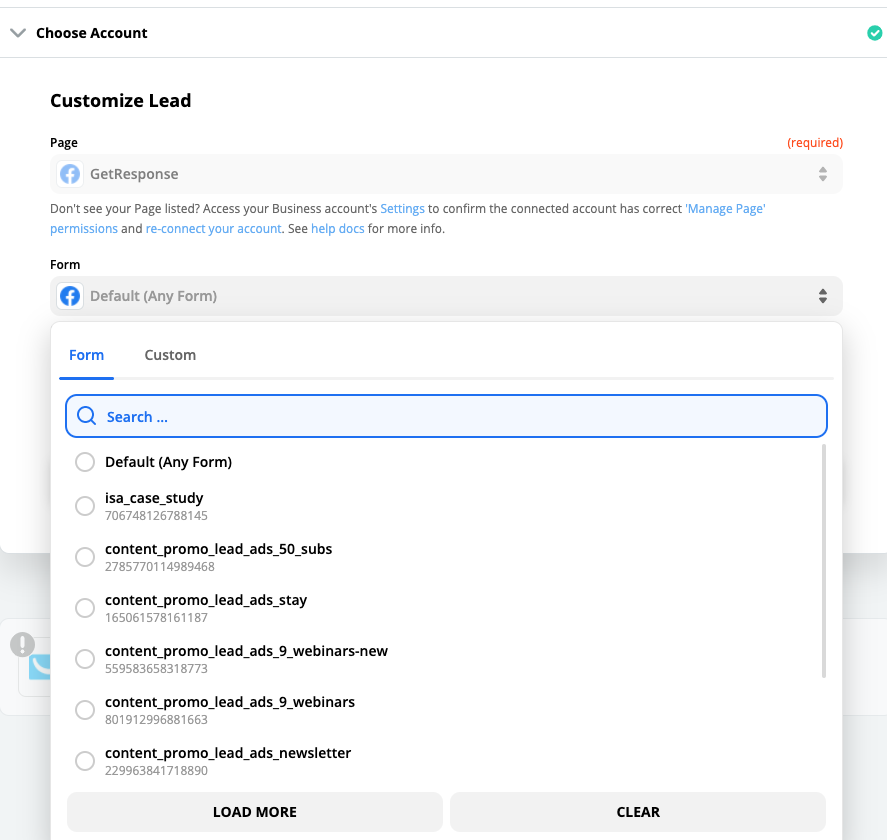
Task: Open the Page dropdown showing GetResponse
Action: click(446, 174)
